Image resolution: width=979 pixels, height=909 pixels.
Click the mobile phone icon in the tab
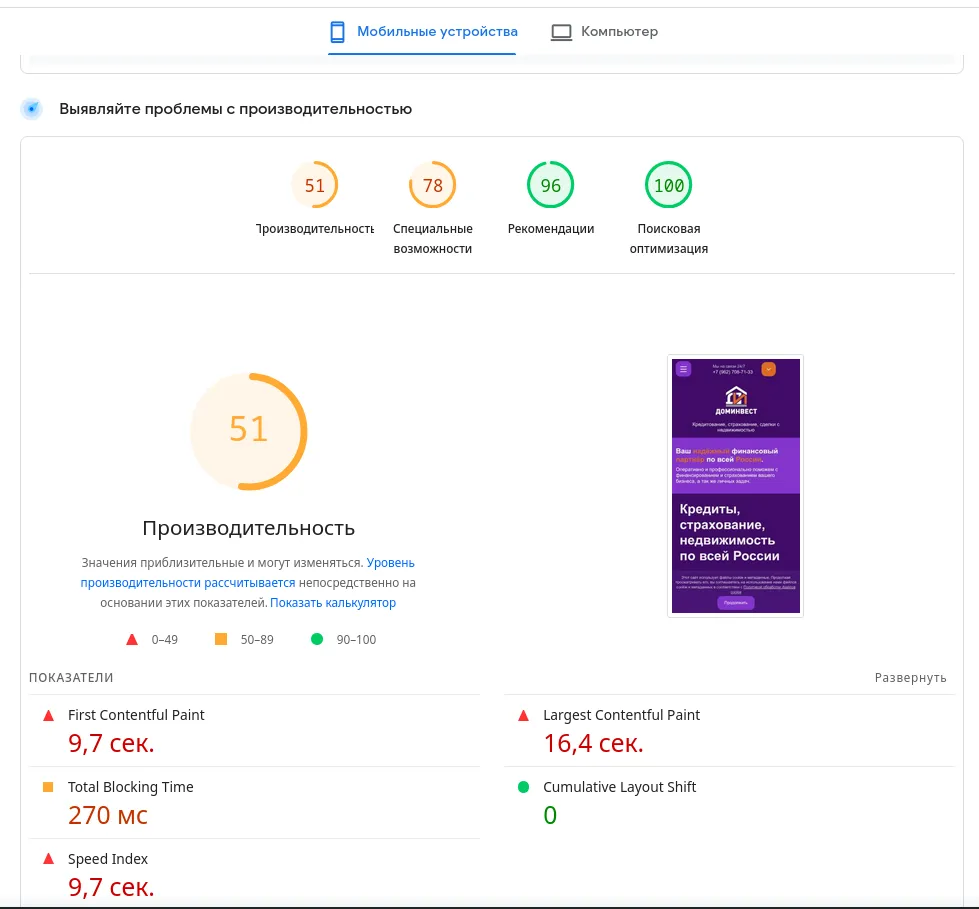click(337, 32)
